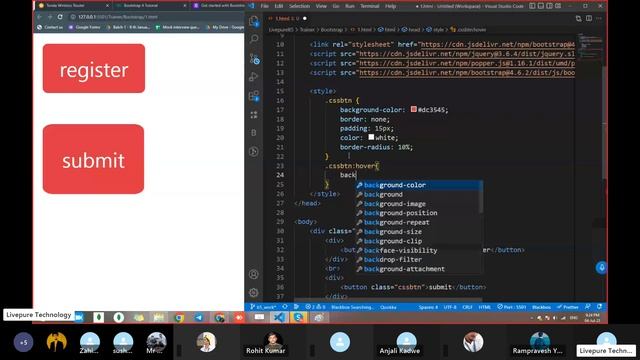Toggle the panel layout icon in the title bar
640x360 pixels.
click(541, 6)
